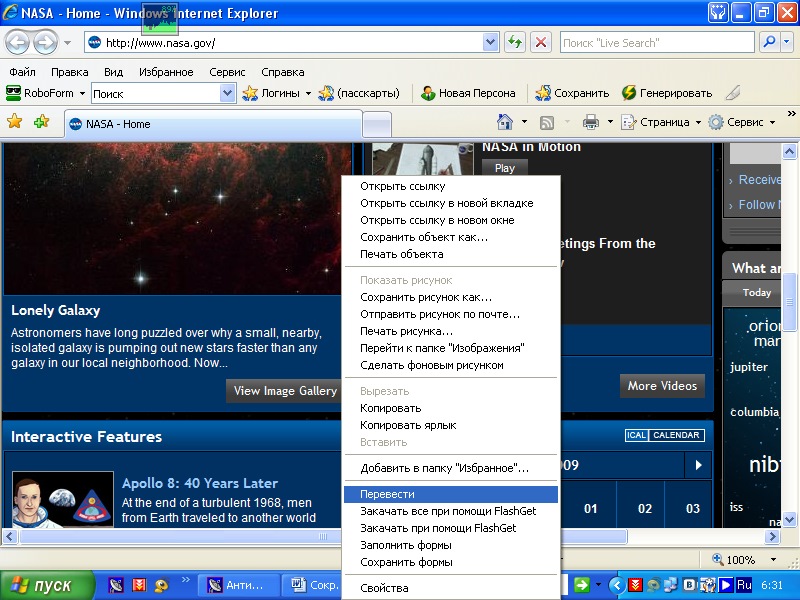The image size is (800, 600).
Task: Click the pencil icon on RoboForm toolbar
Action: [733, 93]
